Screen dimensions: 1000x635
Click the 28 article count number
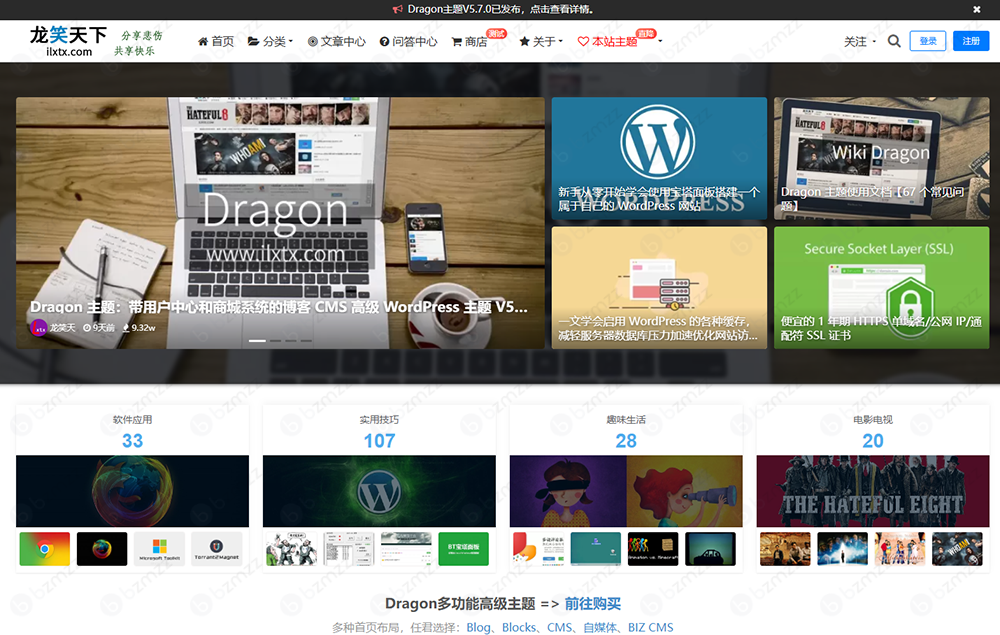(x=626, y=441)
